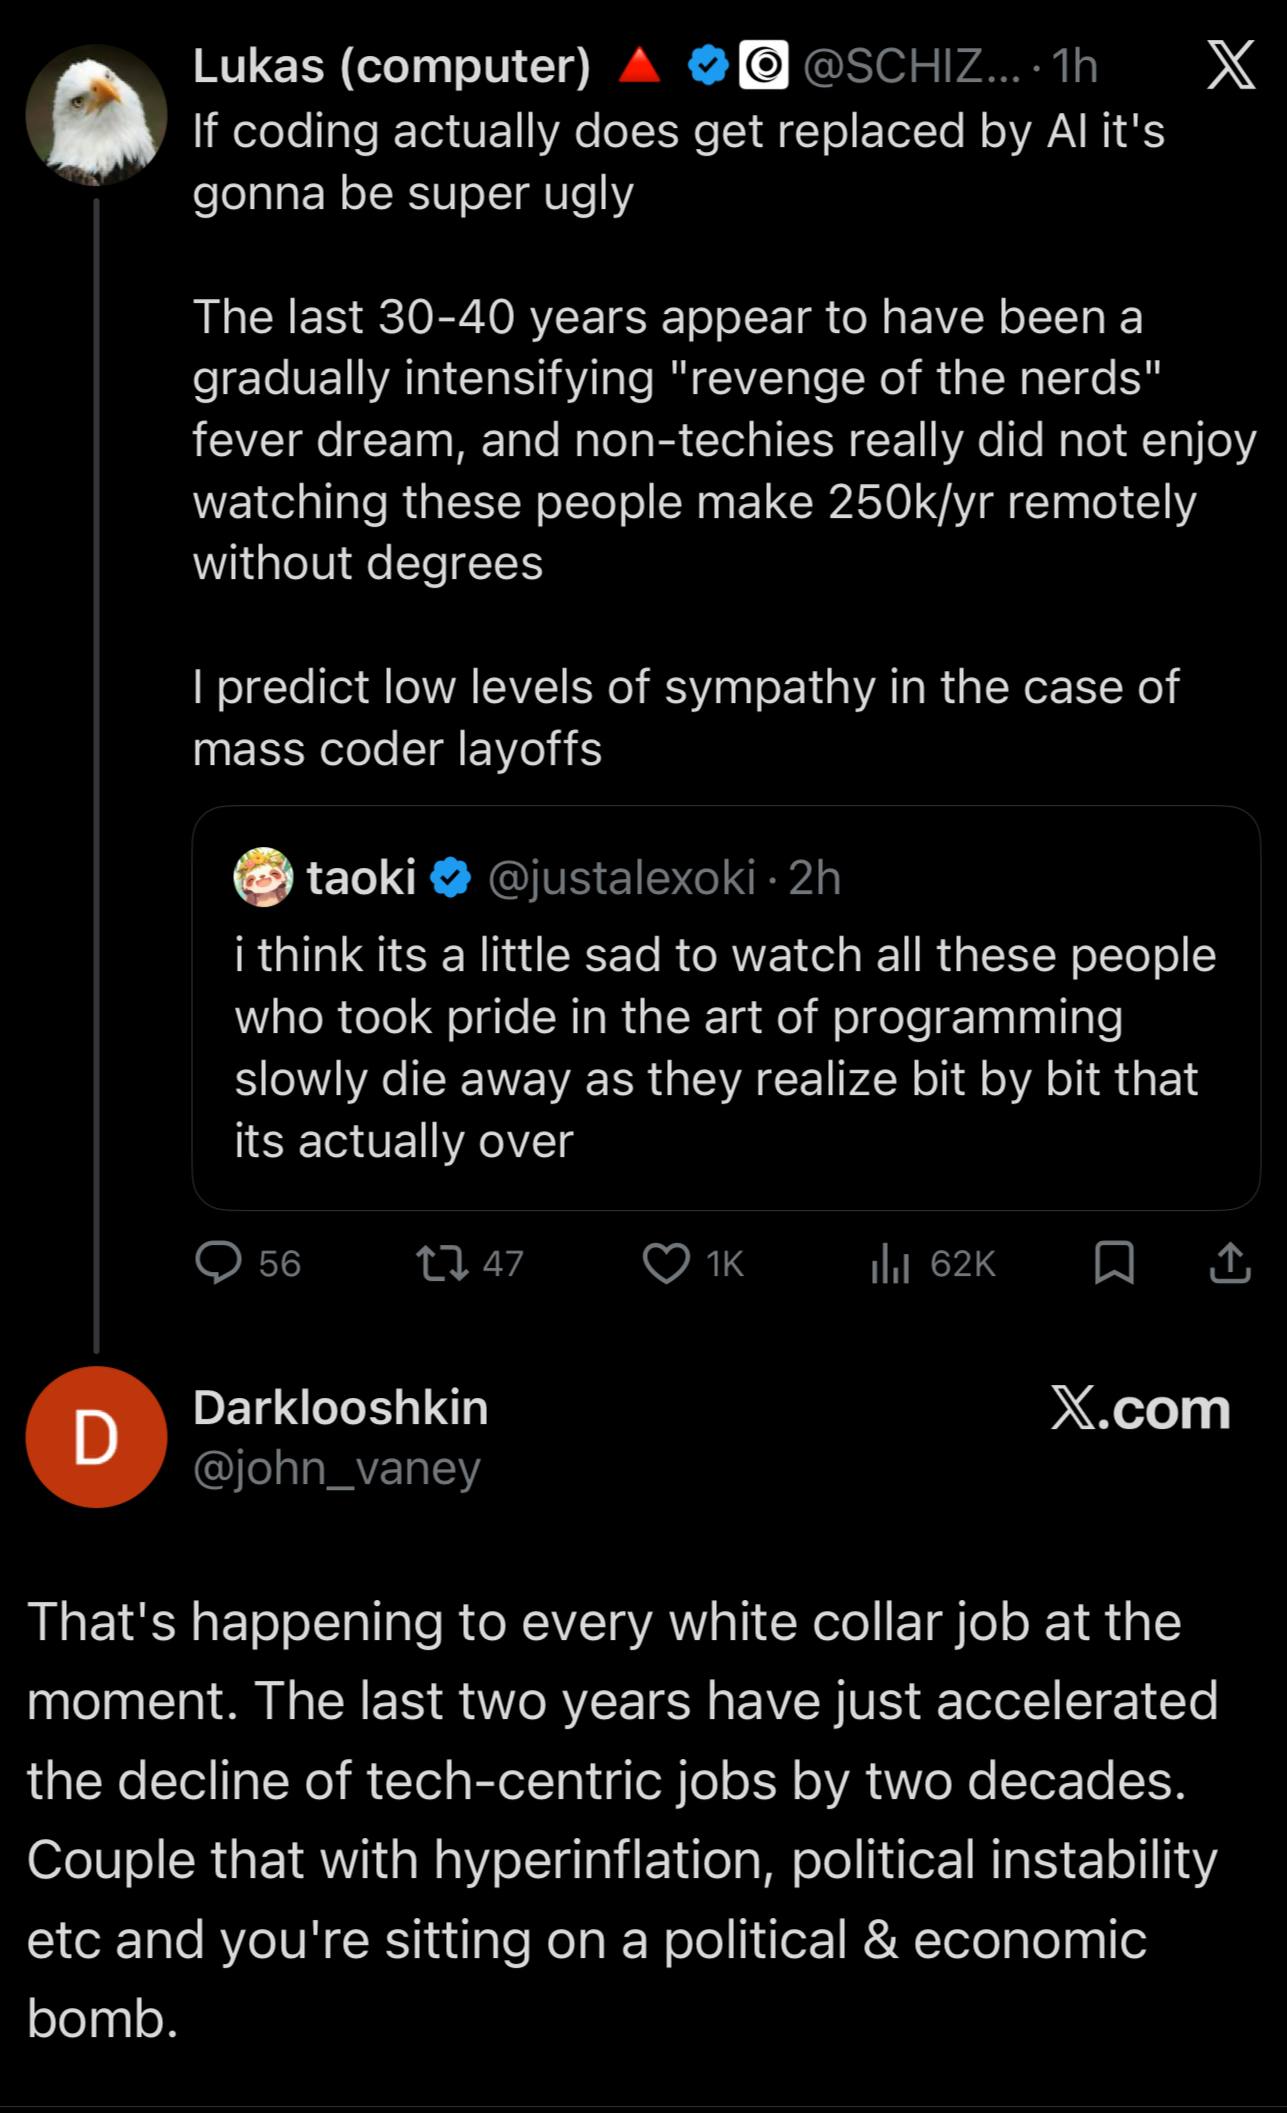Tap the red triangle emoji next to Lukas
The height and width of the screenshot is (2113, 1287).
pyautogui.click(x=639, y=67)
